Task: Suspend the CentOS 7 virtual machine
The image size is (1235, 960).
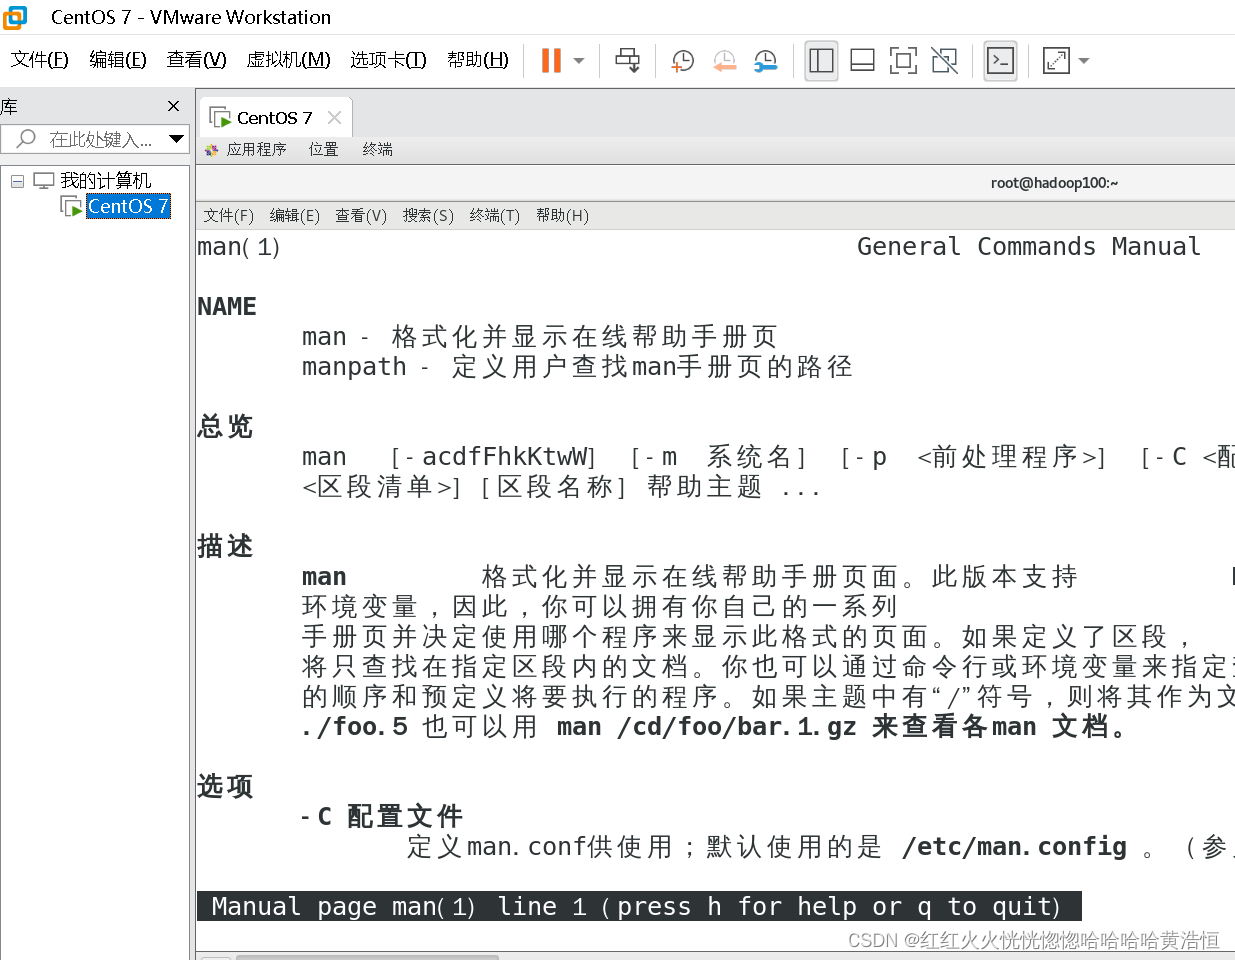Action: [x=551, y=60]
